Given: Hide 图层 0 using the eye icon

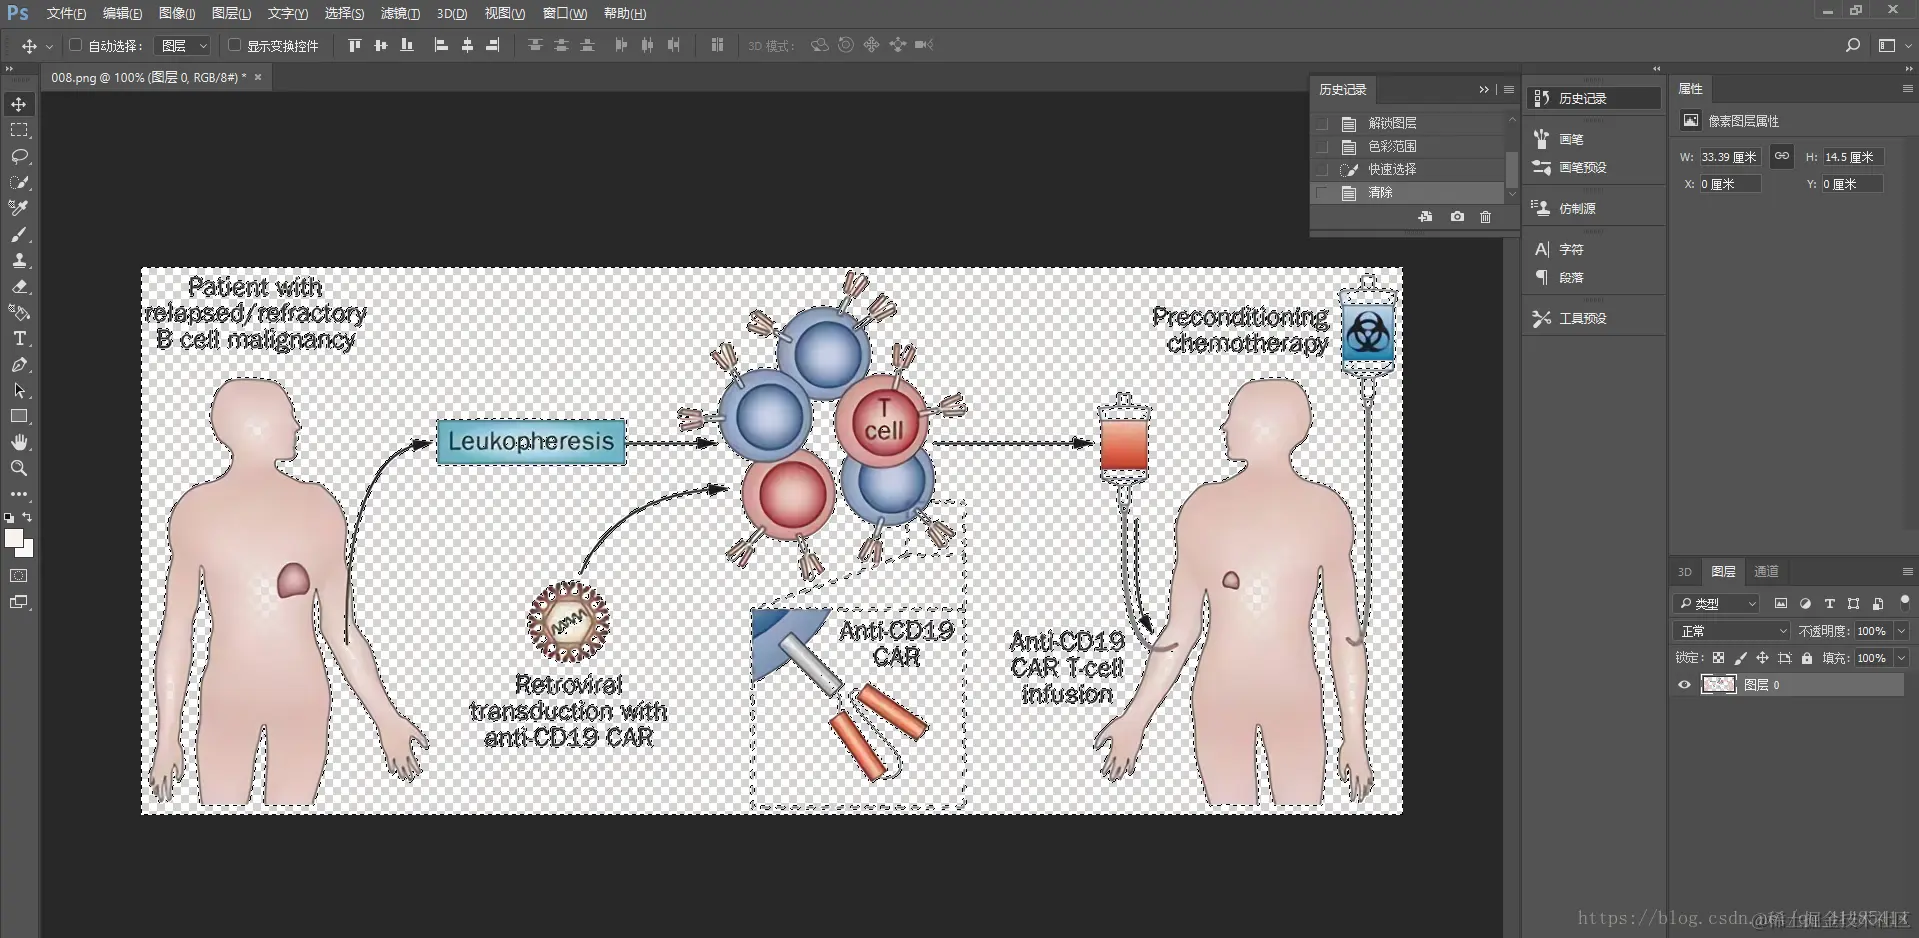Looking at the screenshot, I should pyautogui.click(x=1684, y=685).
